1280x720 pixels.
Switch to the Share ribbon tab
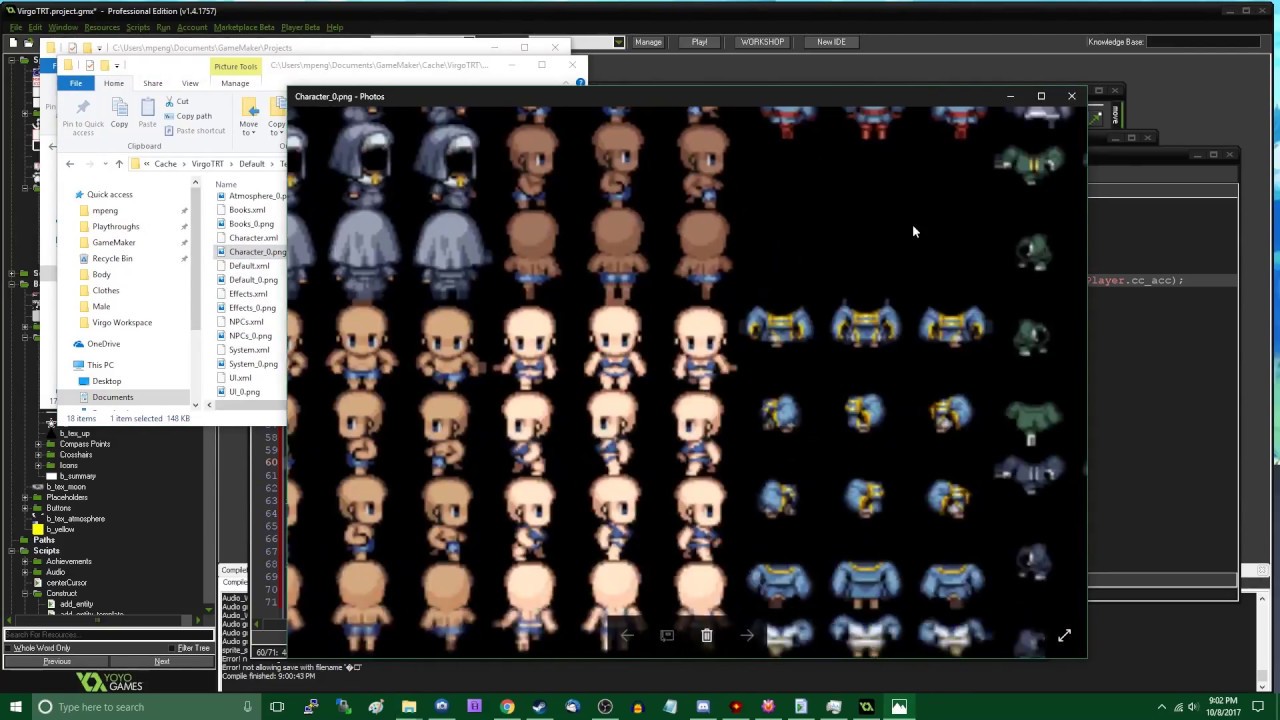[153, 83]
